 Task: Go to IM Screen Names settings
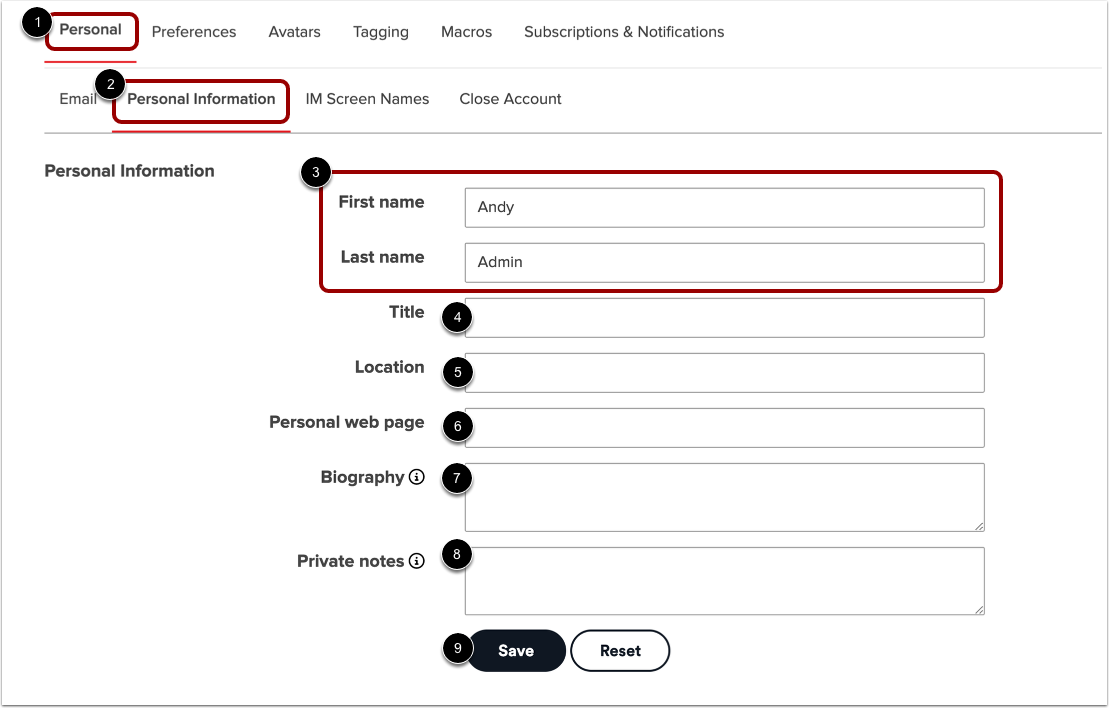point(367,98)
